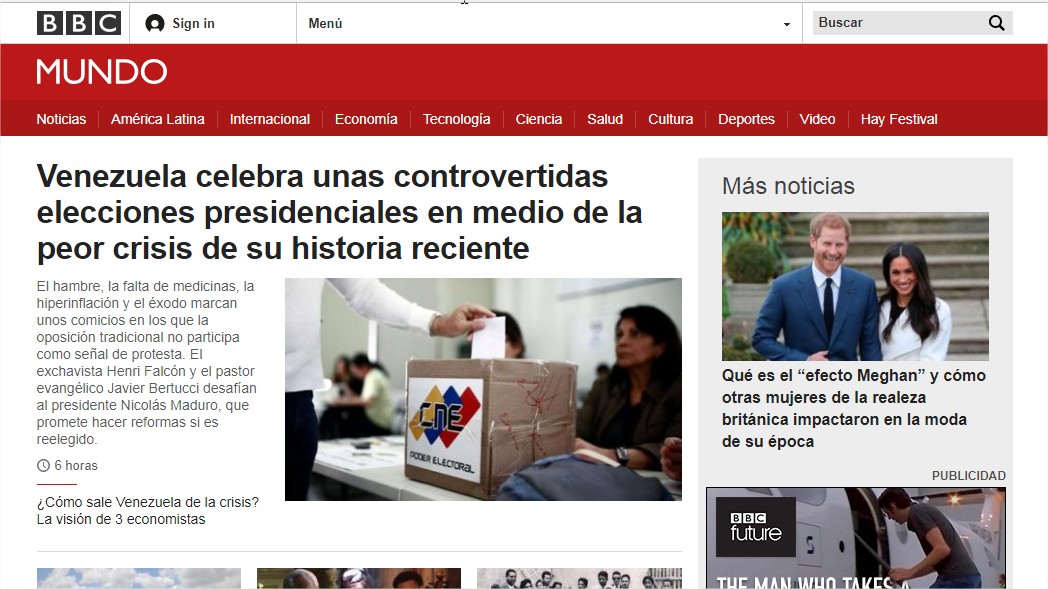1048x589 pixels.
Task: Click the Más noticias heading
Action: click(788, 186)
